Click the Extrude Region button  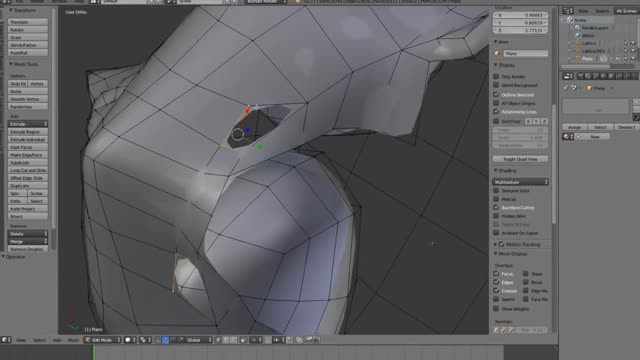click(28, 132)
